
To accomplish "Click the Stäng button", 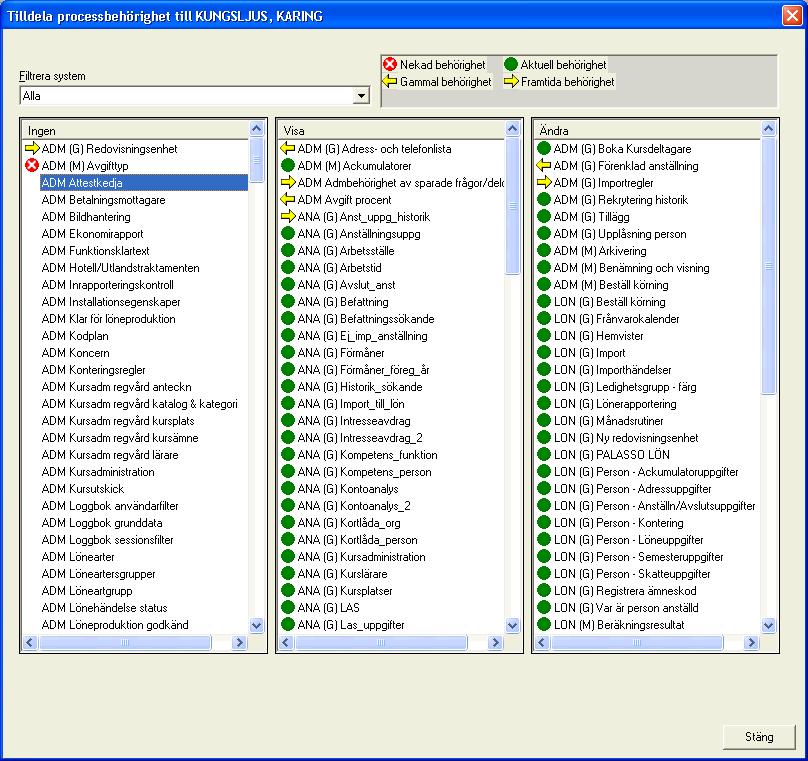I will click(759, 737).
